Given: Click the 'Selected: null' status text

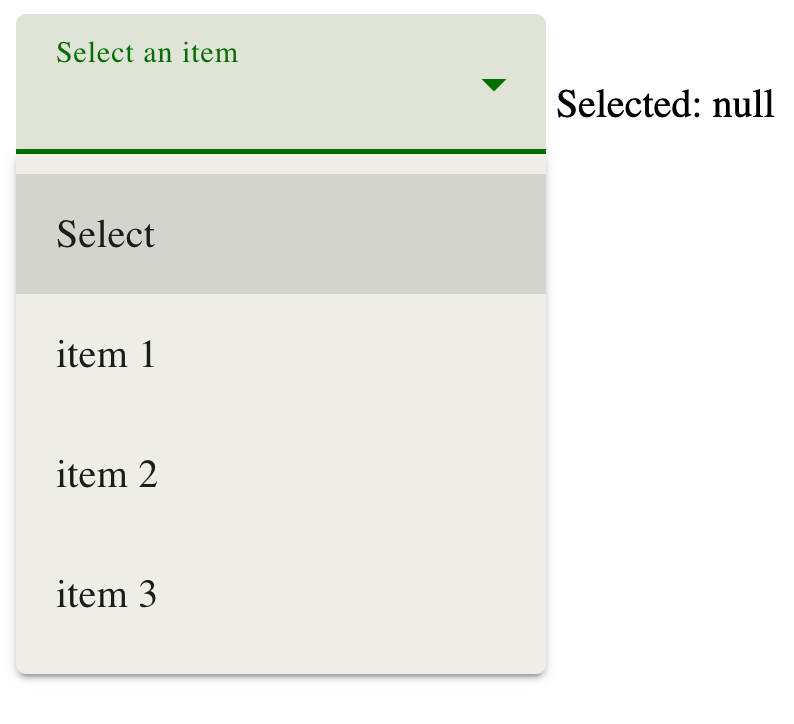Looking at the screenshot, I should click(x=665, y=104).
